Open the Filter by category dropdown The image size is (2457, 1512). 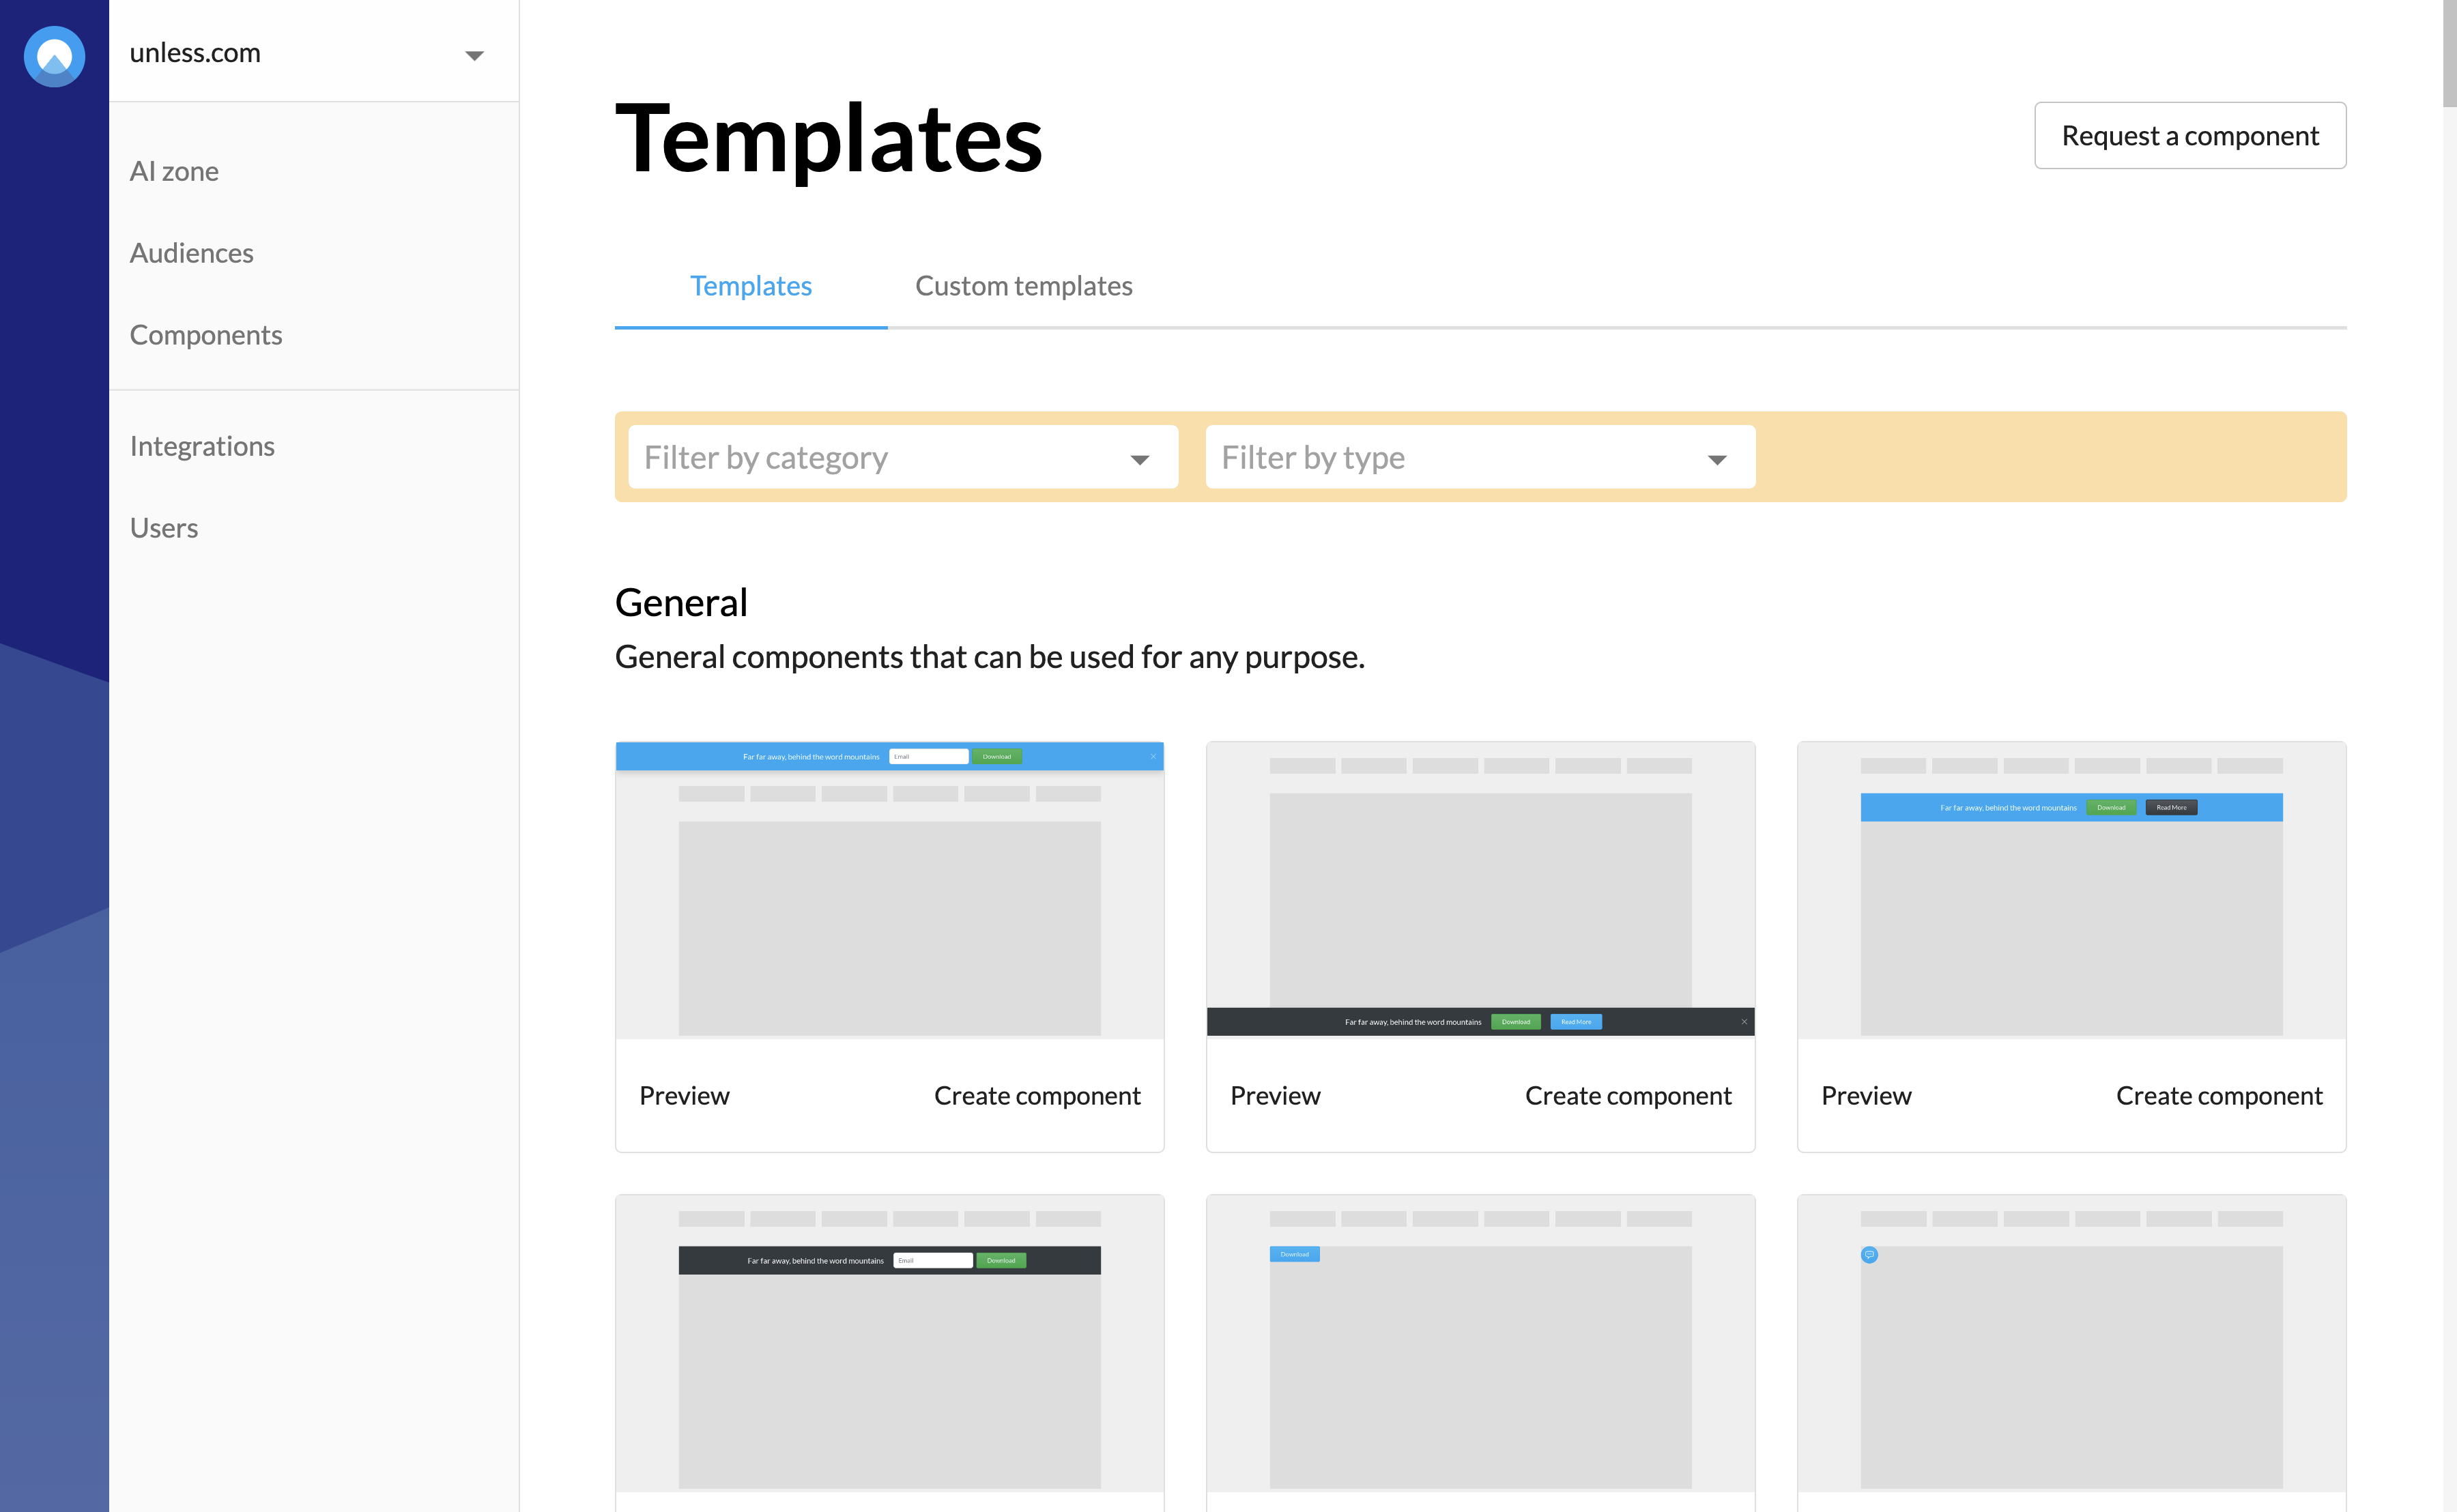click(902, 457)
